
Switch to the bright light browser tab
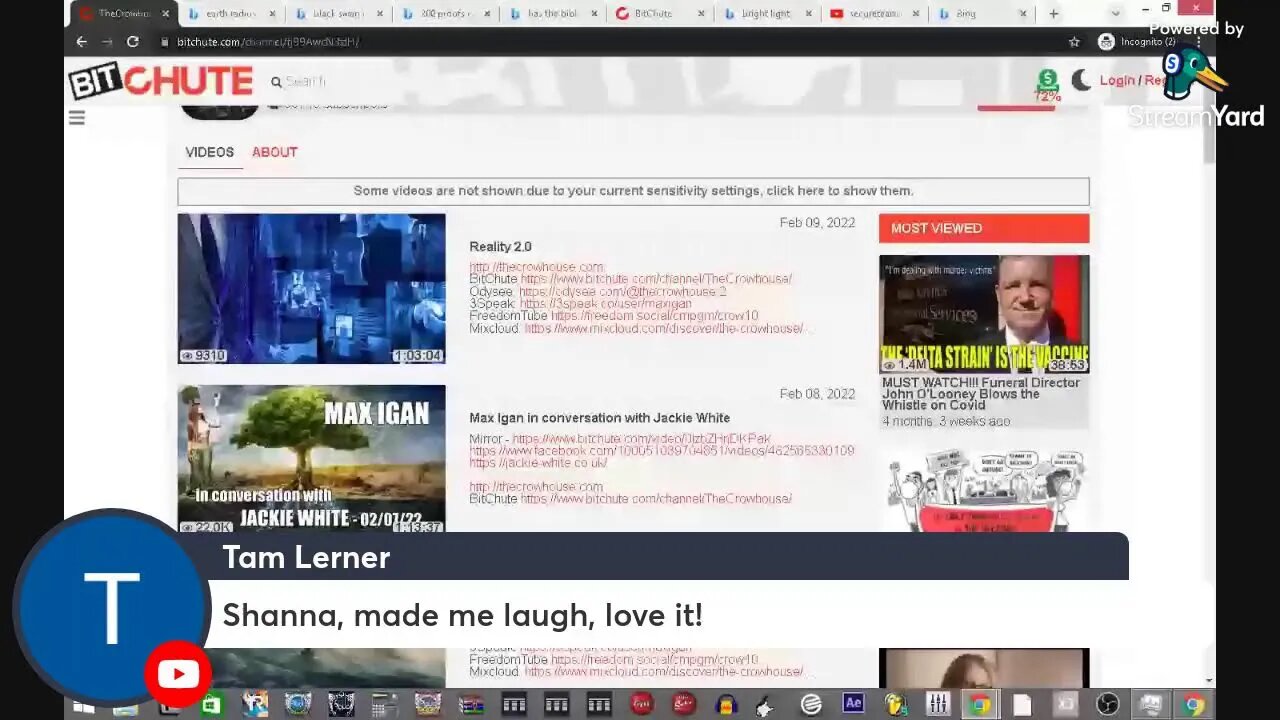click(765, 14)
